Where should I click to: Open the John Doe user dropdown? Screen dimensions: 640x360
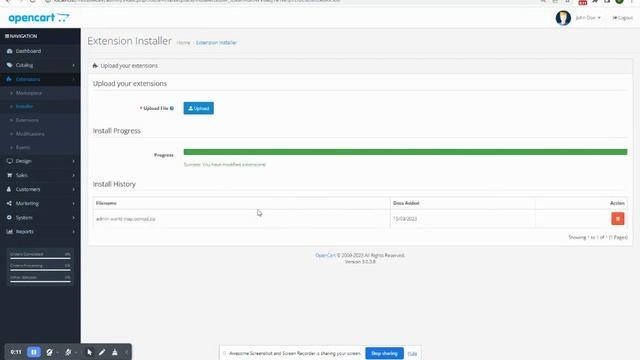[588, 18]
